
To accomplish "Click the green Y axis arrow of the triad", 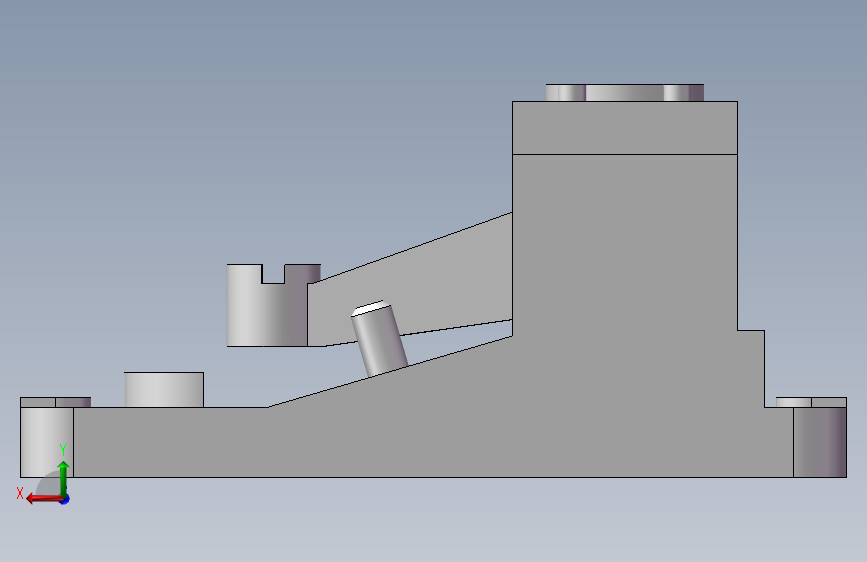I will (x=63, y=478).
